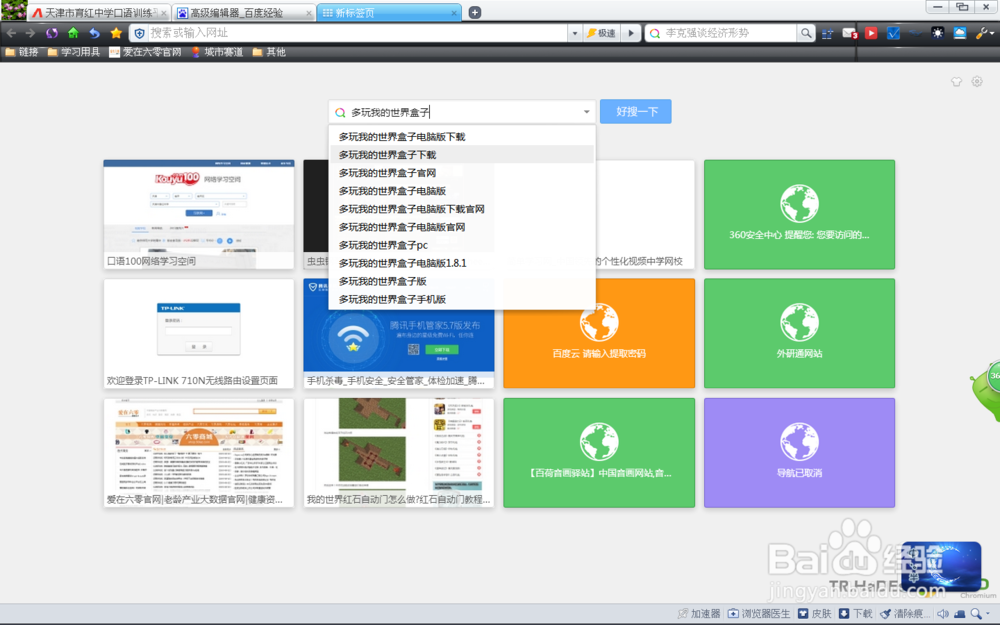The image size is (1000, 625).
Task: Open the wrench tools menu
Action: click(x=983, y=33)
